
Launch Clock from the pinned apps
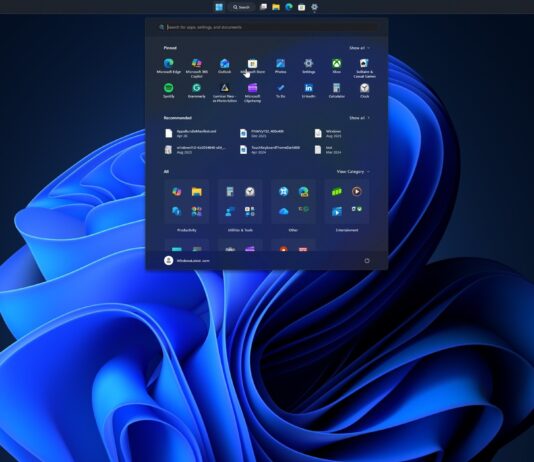364,91
